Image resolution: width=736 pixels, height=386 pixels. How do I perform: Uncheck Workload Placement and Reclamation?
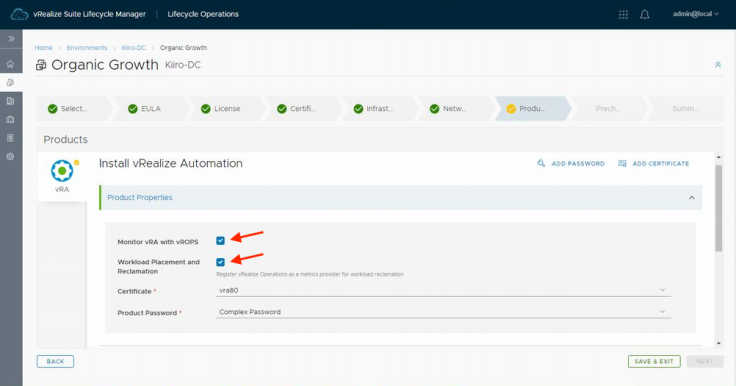pos(220,262)
